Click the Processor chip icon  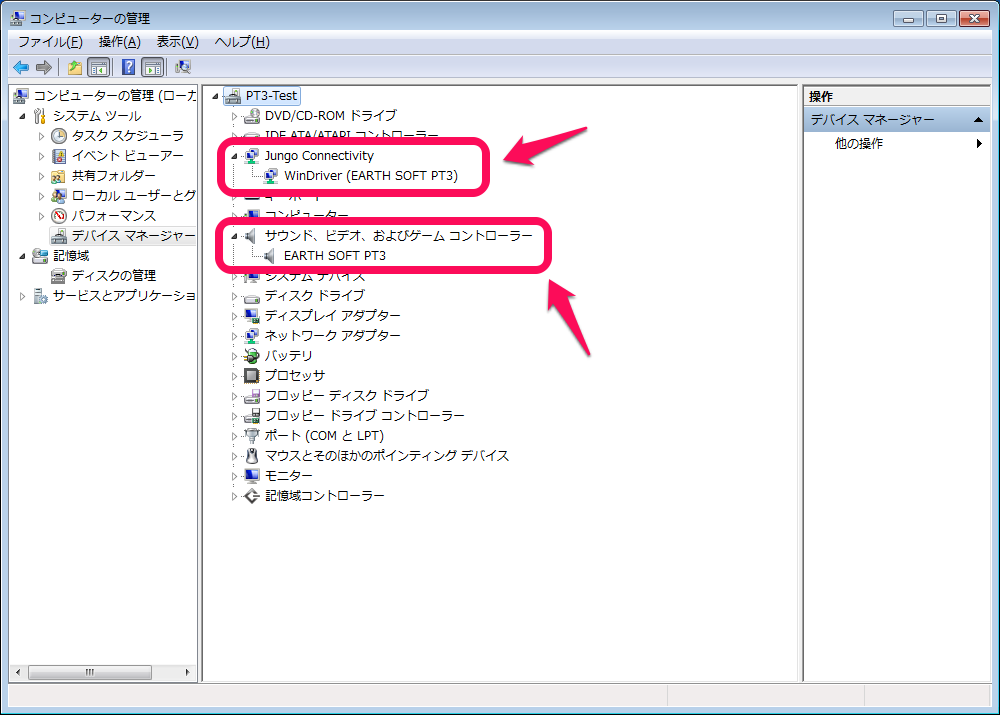[x=253, y=376]
